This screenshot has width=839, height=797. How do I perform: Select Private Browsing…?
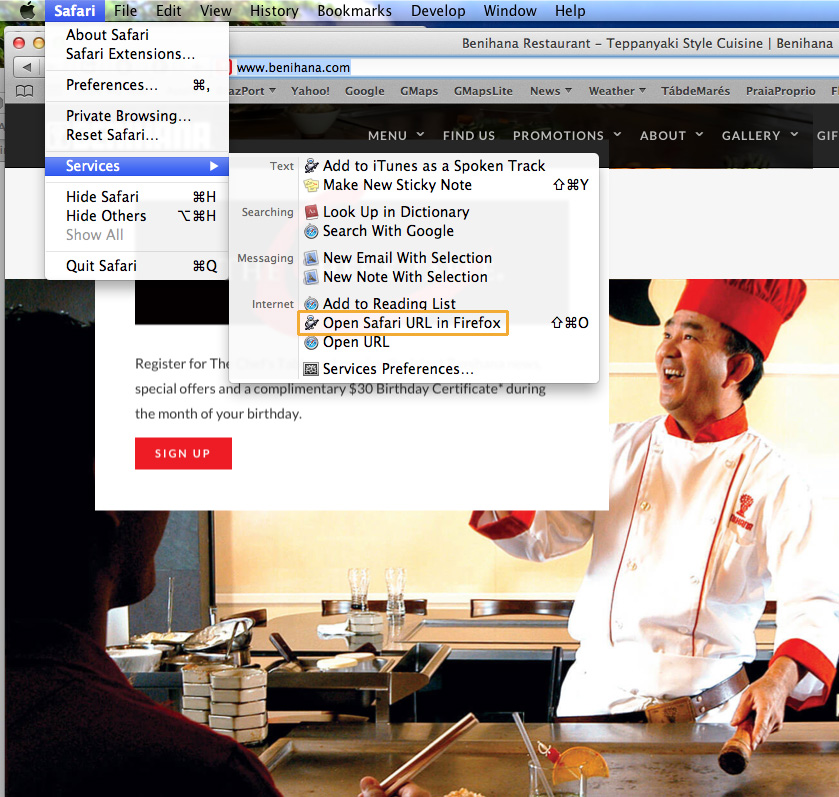pos(137,116)
